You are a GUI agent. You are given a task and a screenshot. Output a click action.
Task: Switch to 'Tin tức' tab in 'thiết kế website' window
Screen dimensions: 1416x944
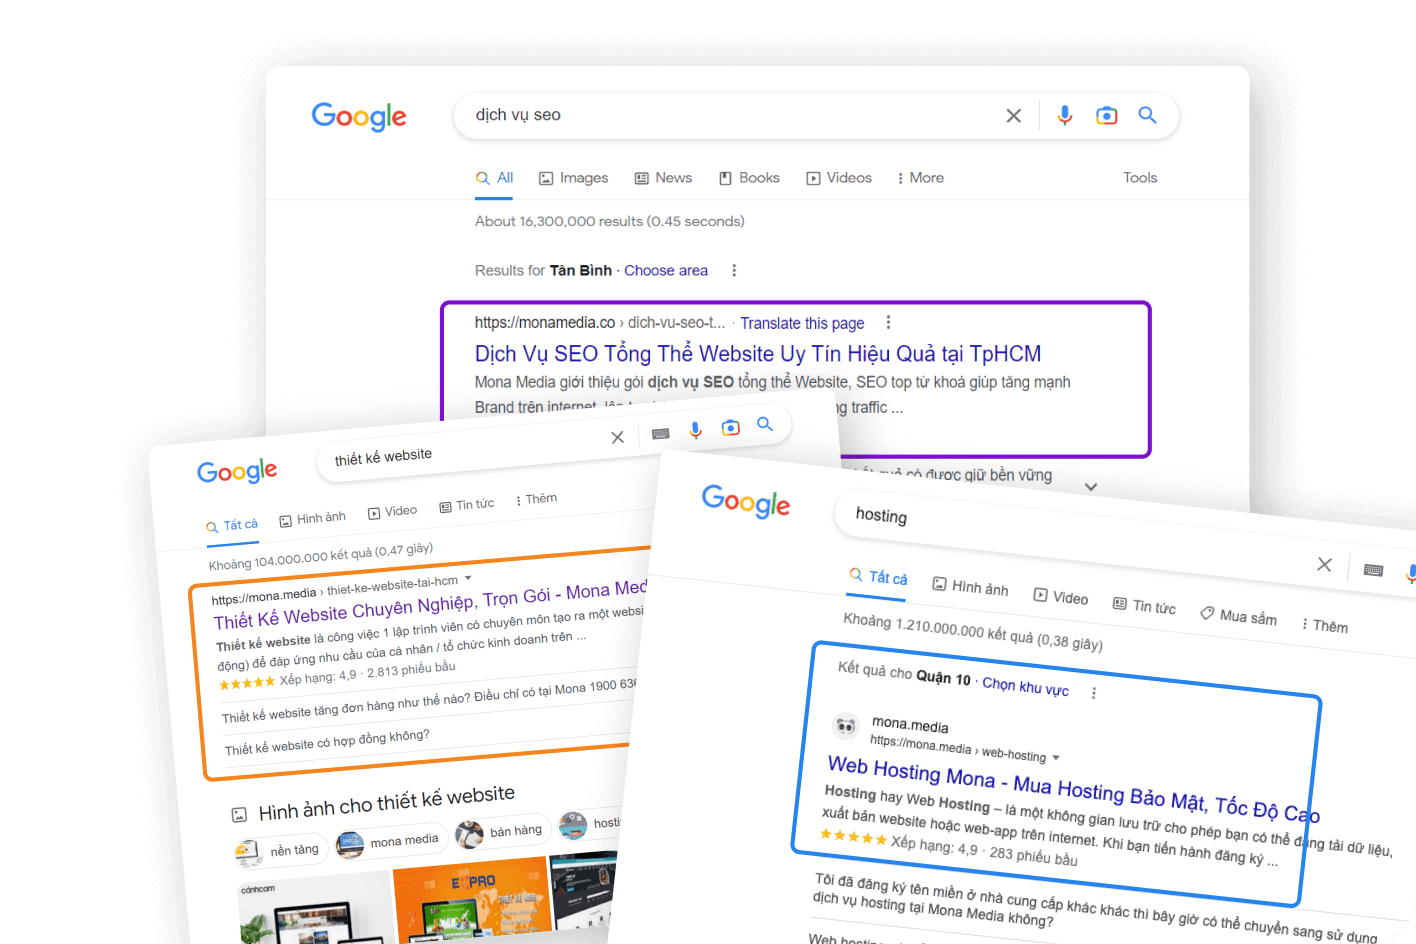467,505
